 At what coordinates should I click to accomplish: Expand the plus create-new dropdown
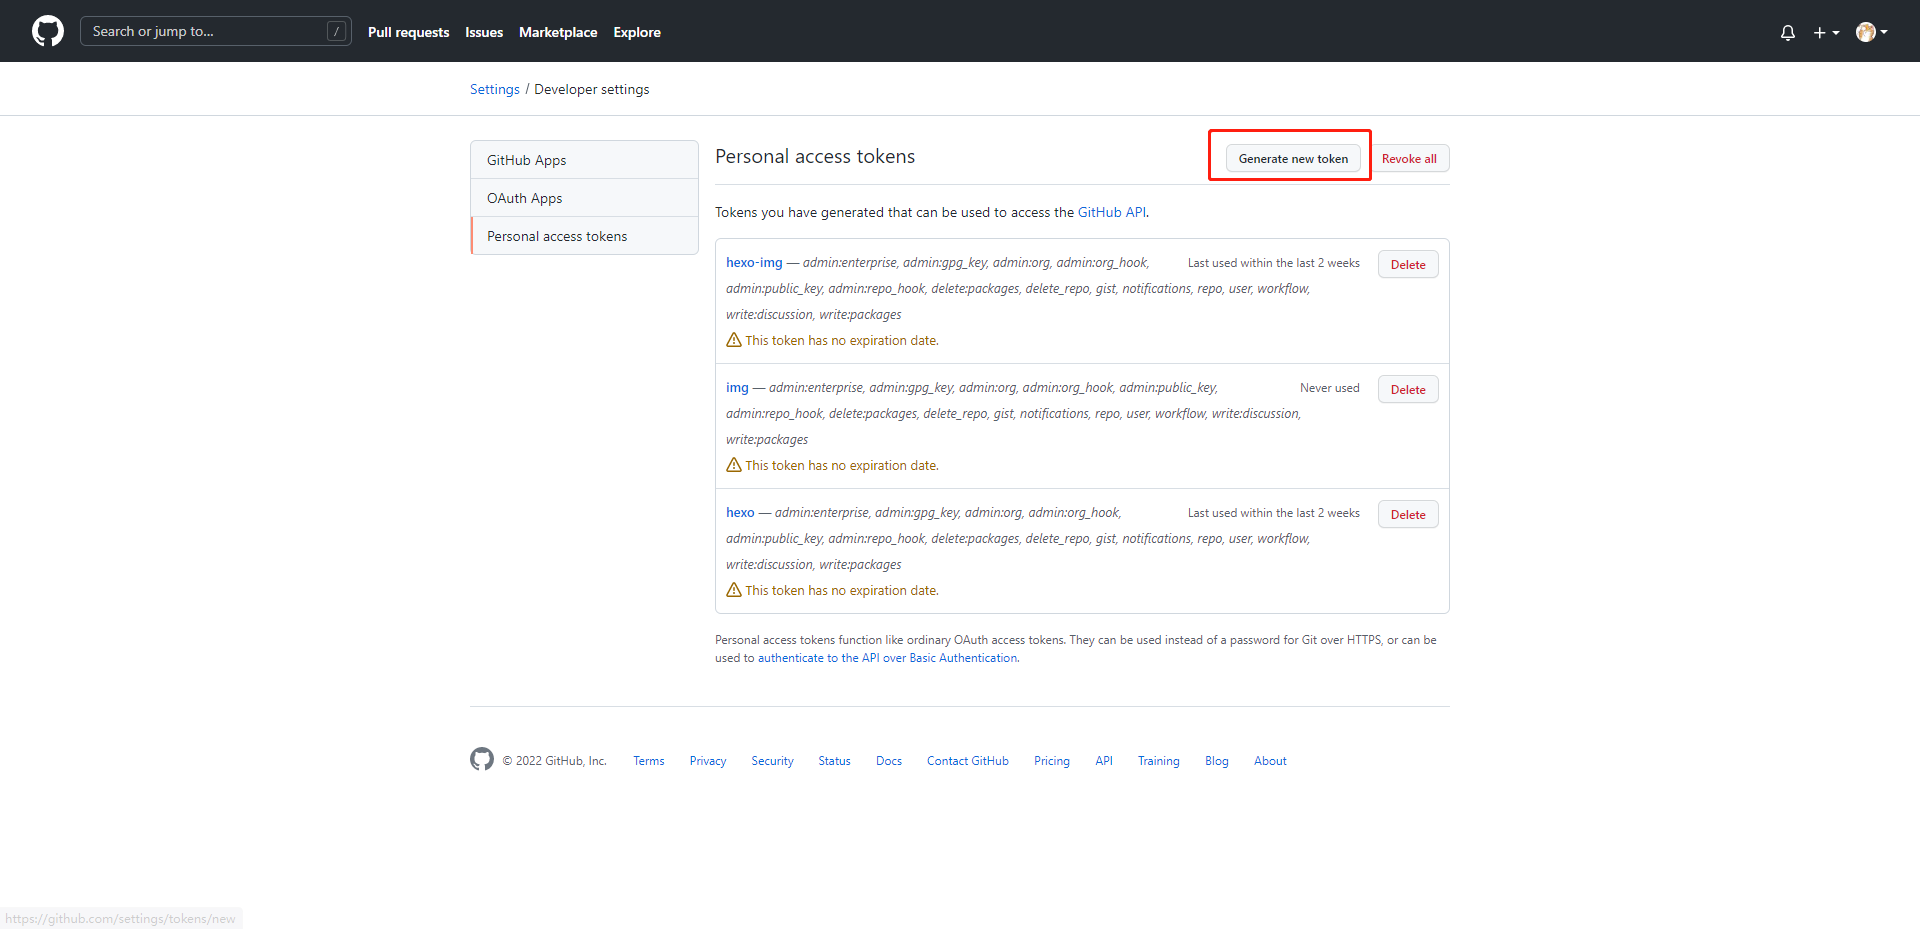click(1826, 32)
